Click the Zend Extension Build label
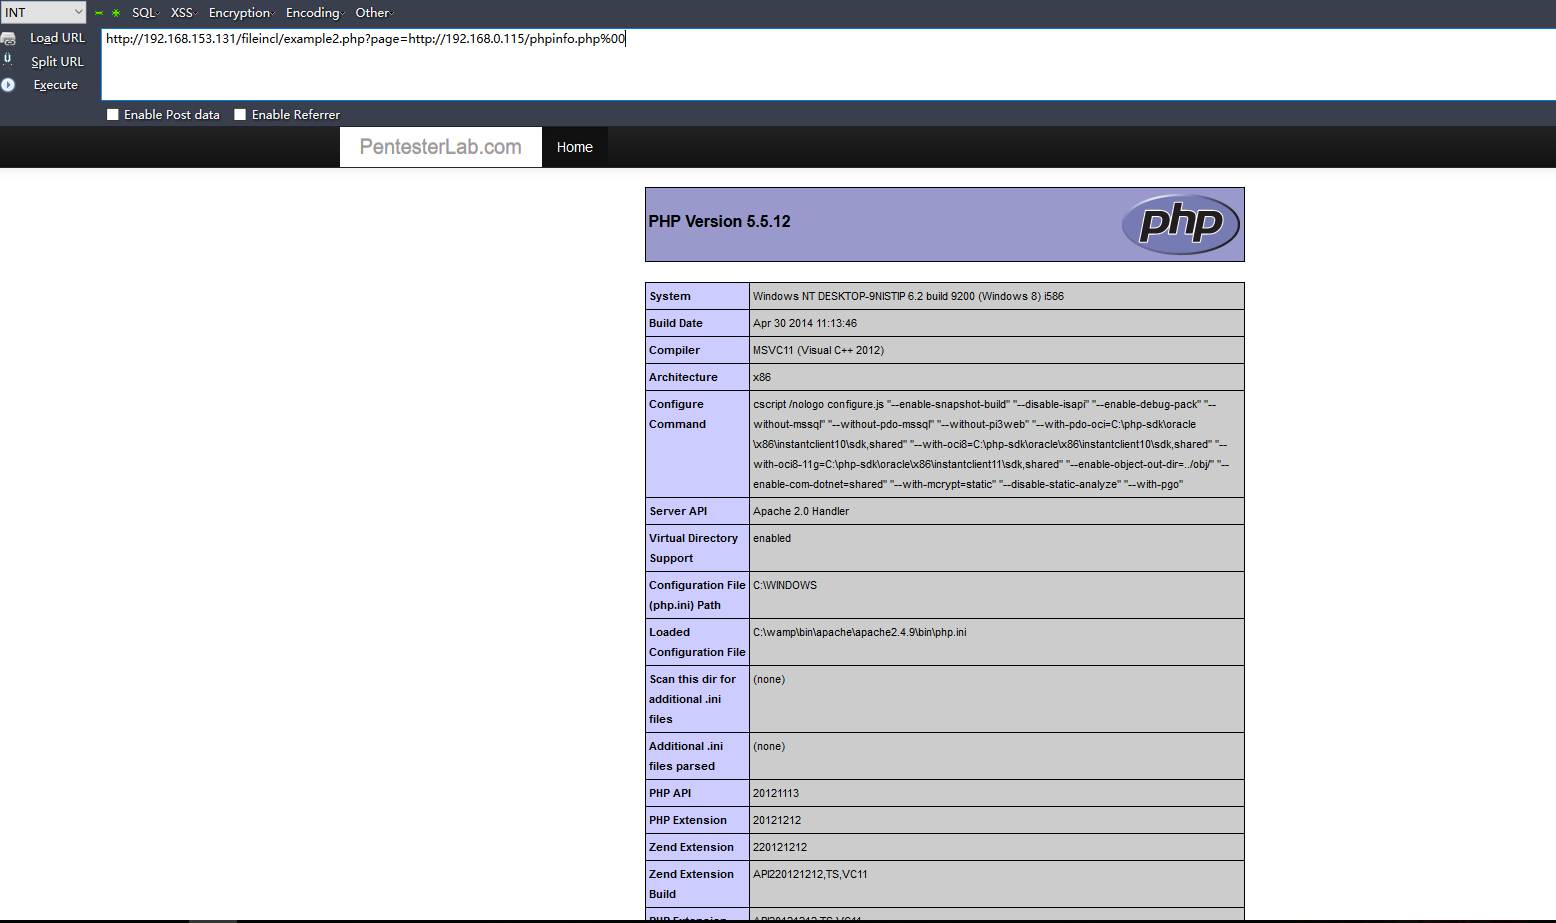Viewport: 1556px width, 923px height. pyautogui.click(x=691, y=884)
